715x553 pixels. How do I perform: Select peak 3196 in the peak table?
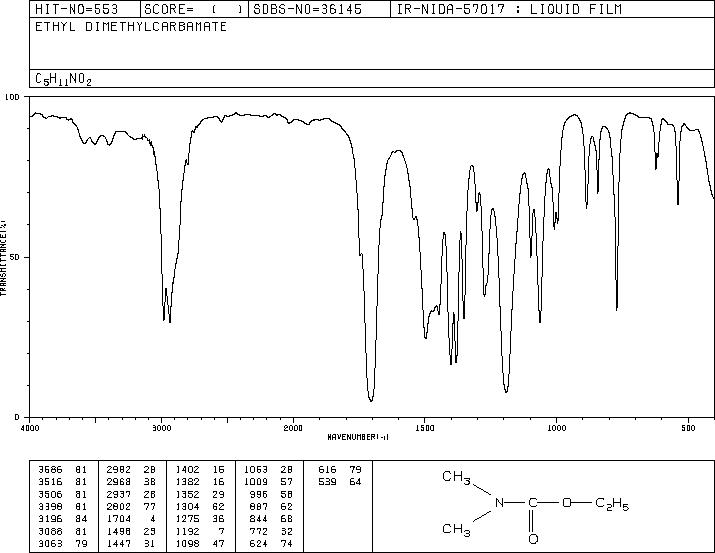point(62,519)
